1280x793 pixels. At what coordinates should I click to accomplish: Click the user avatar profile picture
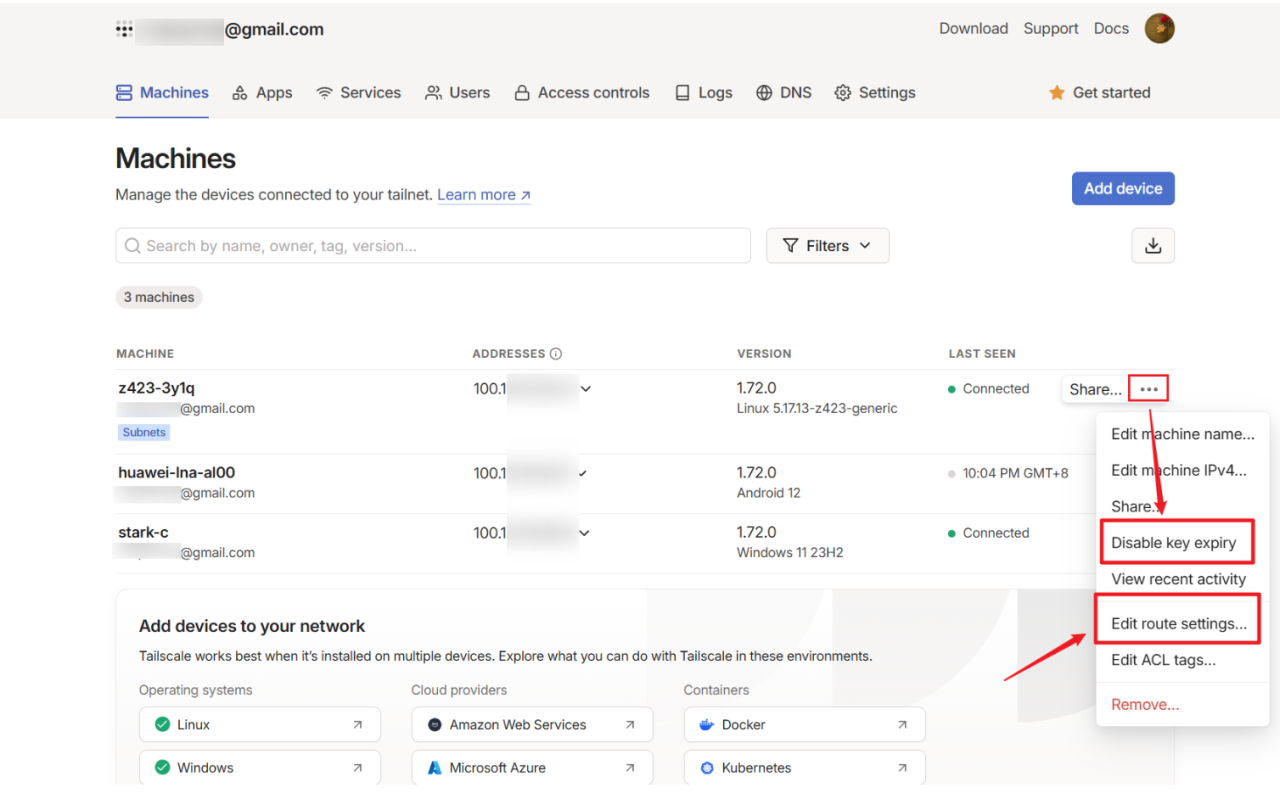[x=1159, y=29]
